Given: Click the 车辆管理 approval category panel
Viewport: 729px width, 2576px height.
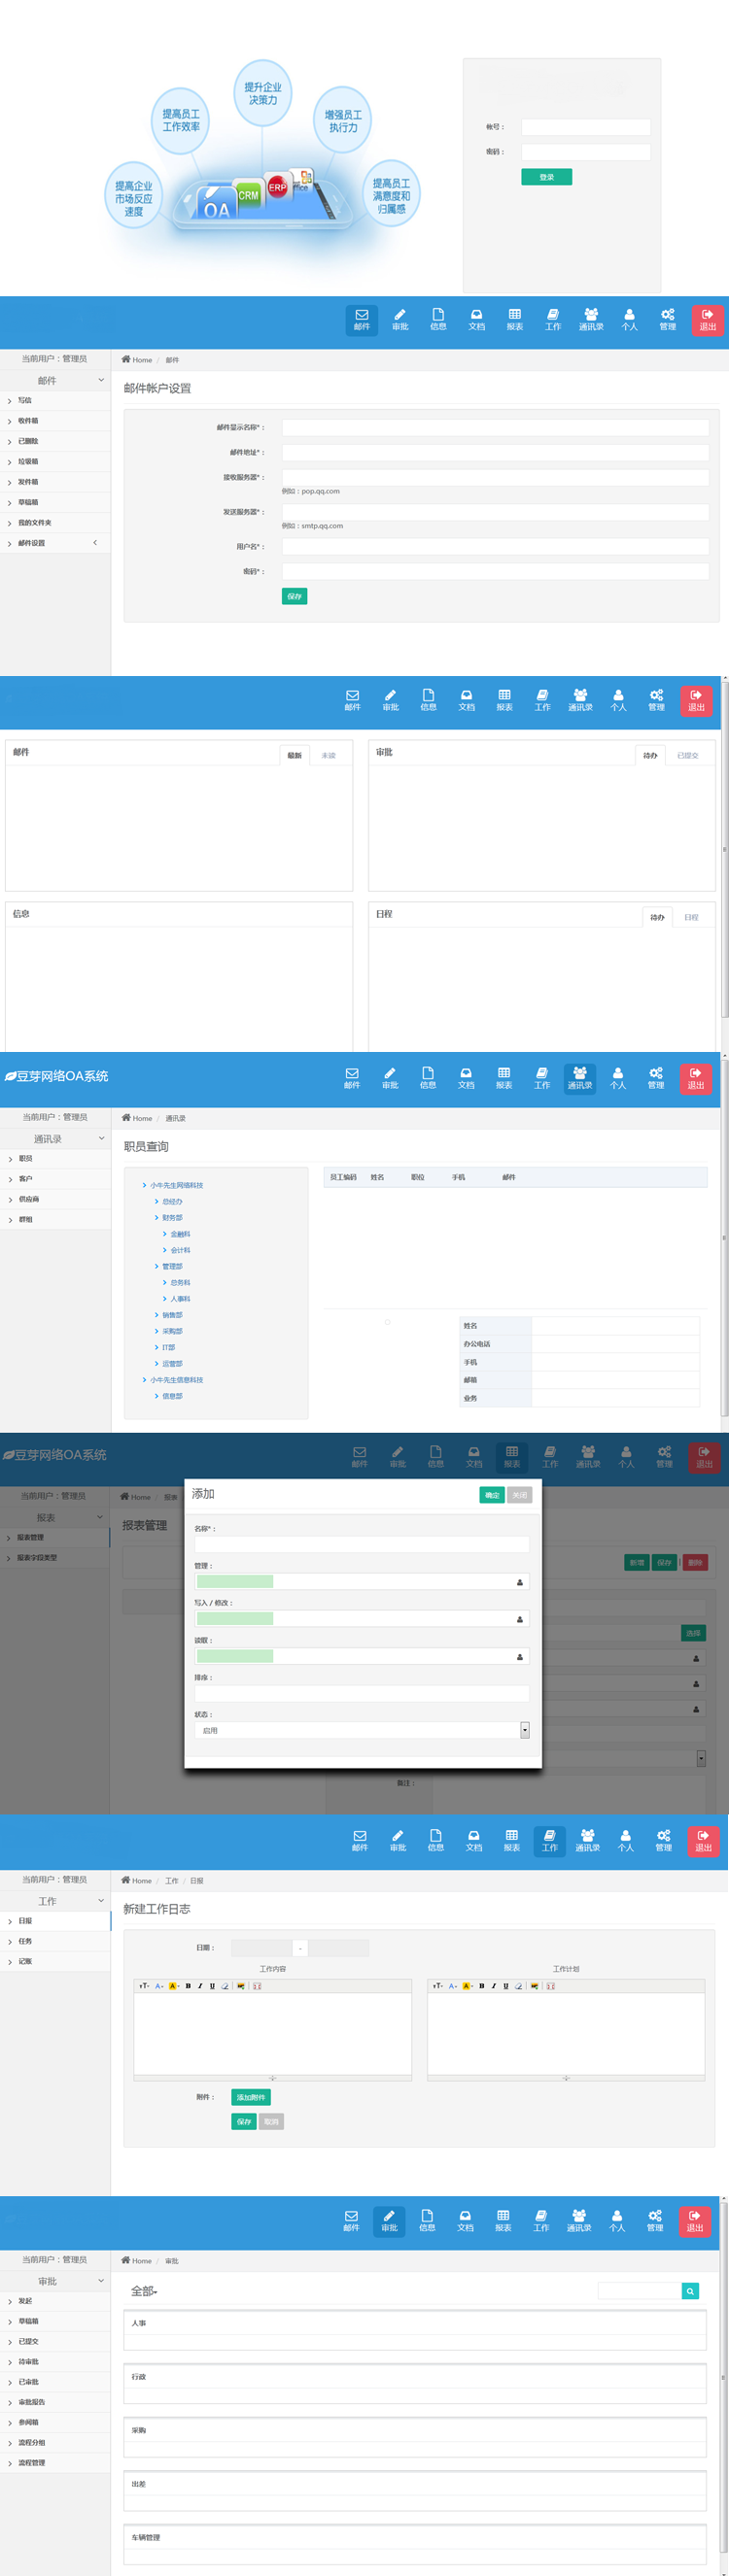Looking at the screenshot, I should (x=414, y=2545).
